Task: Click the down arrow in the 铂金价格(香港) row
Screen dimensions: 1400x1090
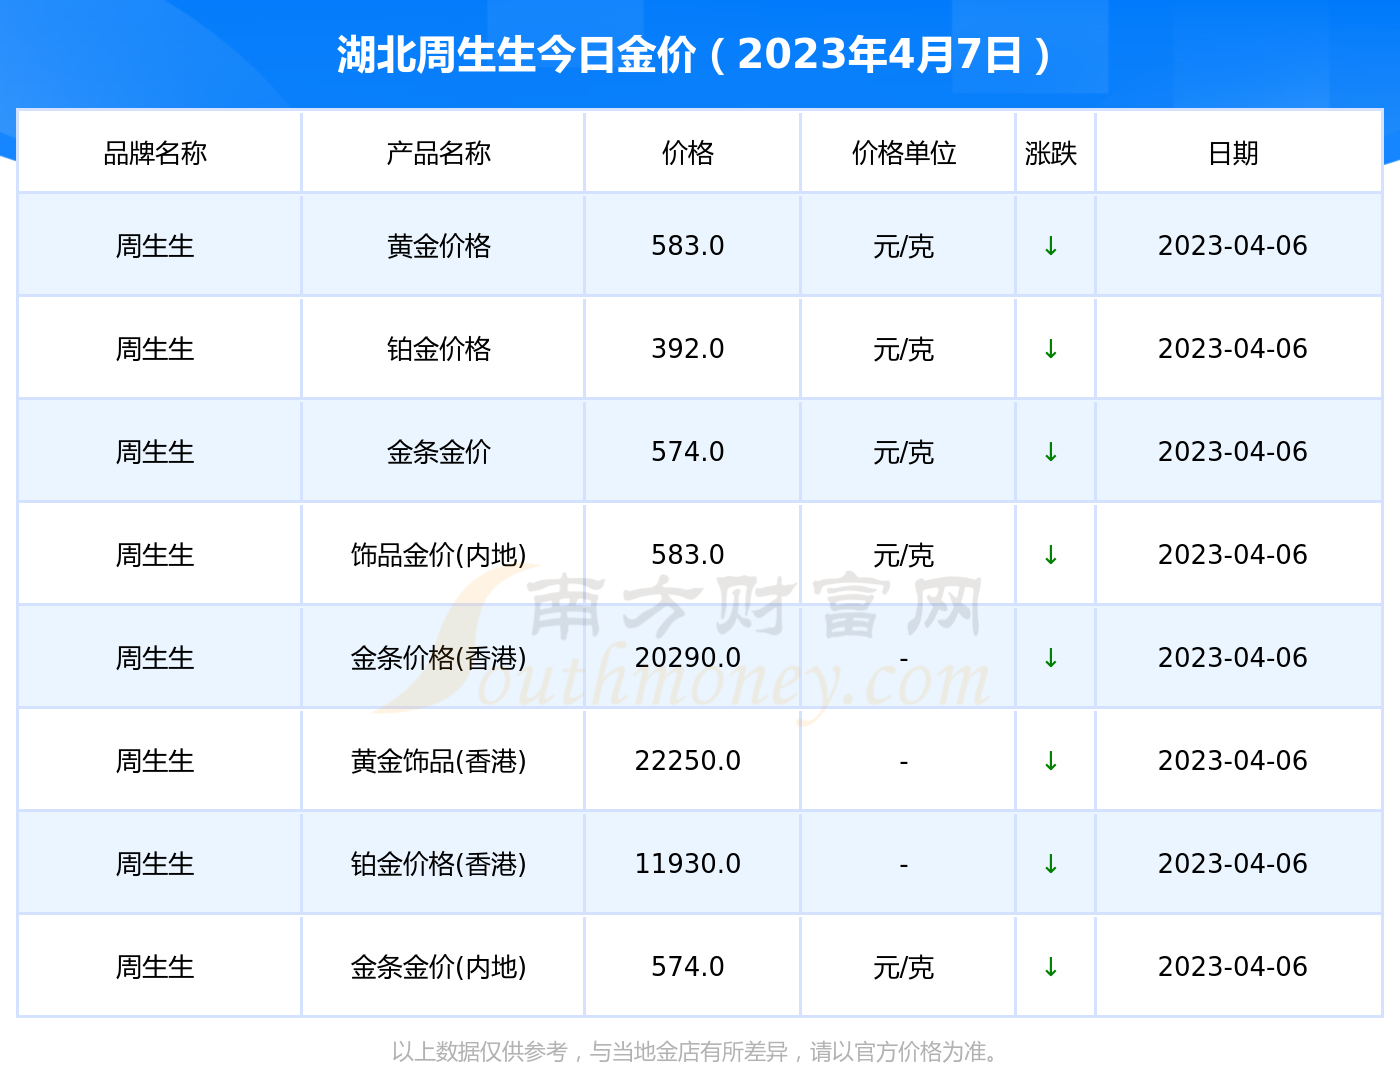Action: (1051, 864)
